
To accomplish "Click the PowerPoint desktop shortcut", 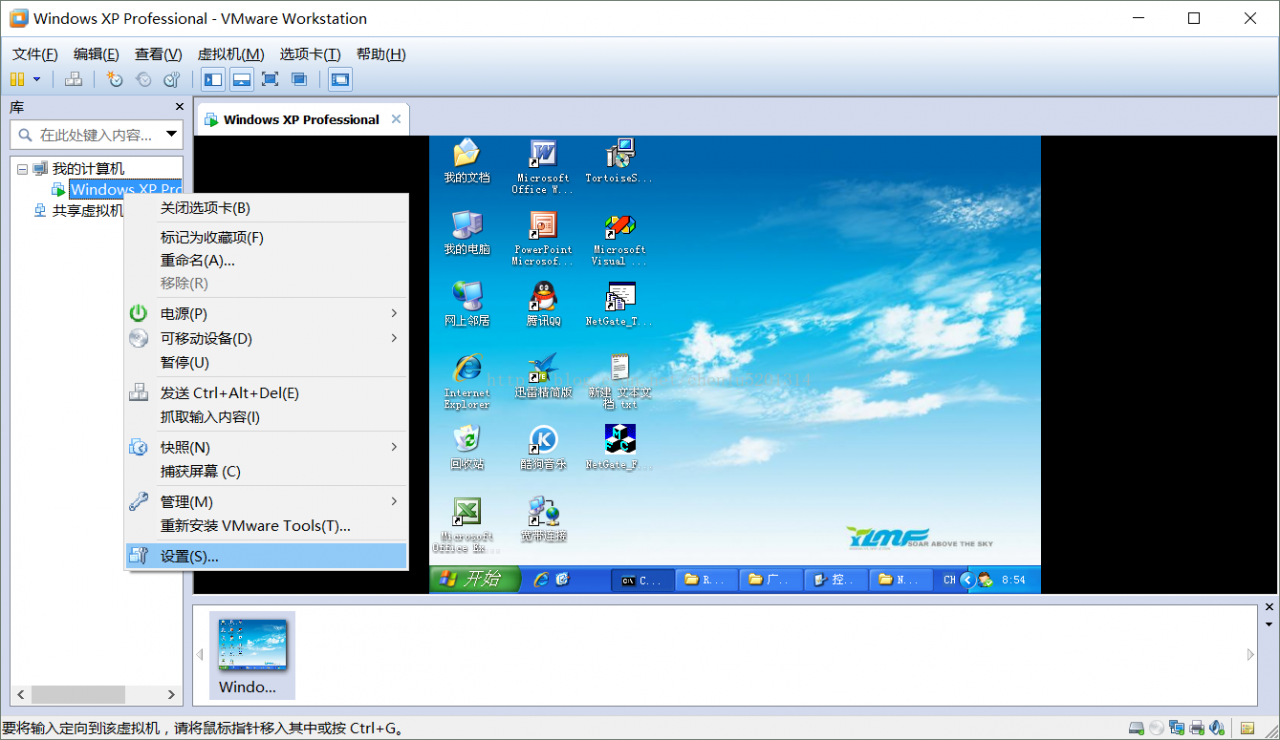I will tap(542, 239).
